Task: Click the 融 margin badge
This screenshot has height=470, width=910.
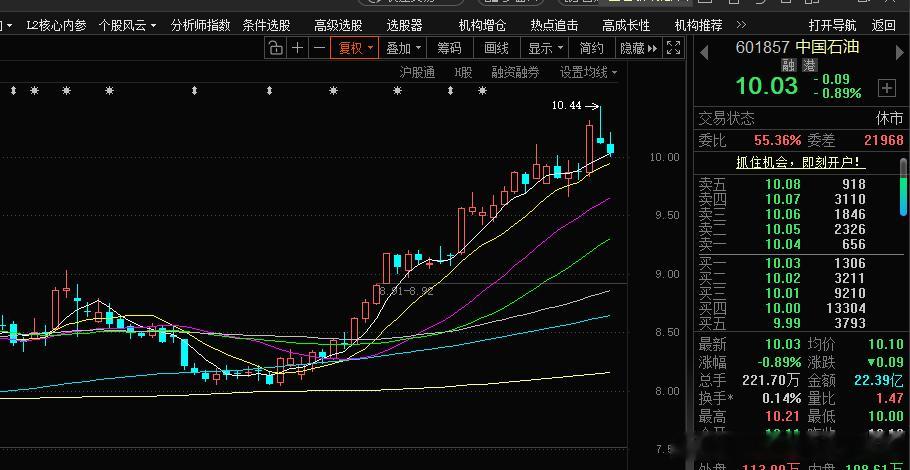Action: click(788, 66)
